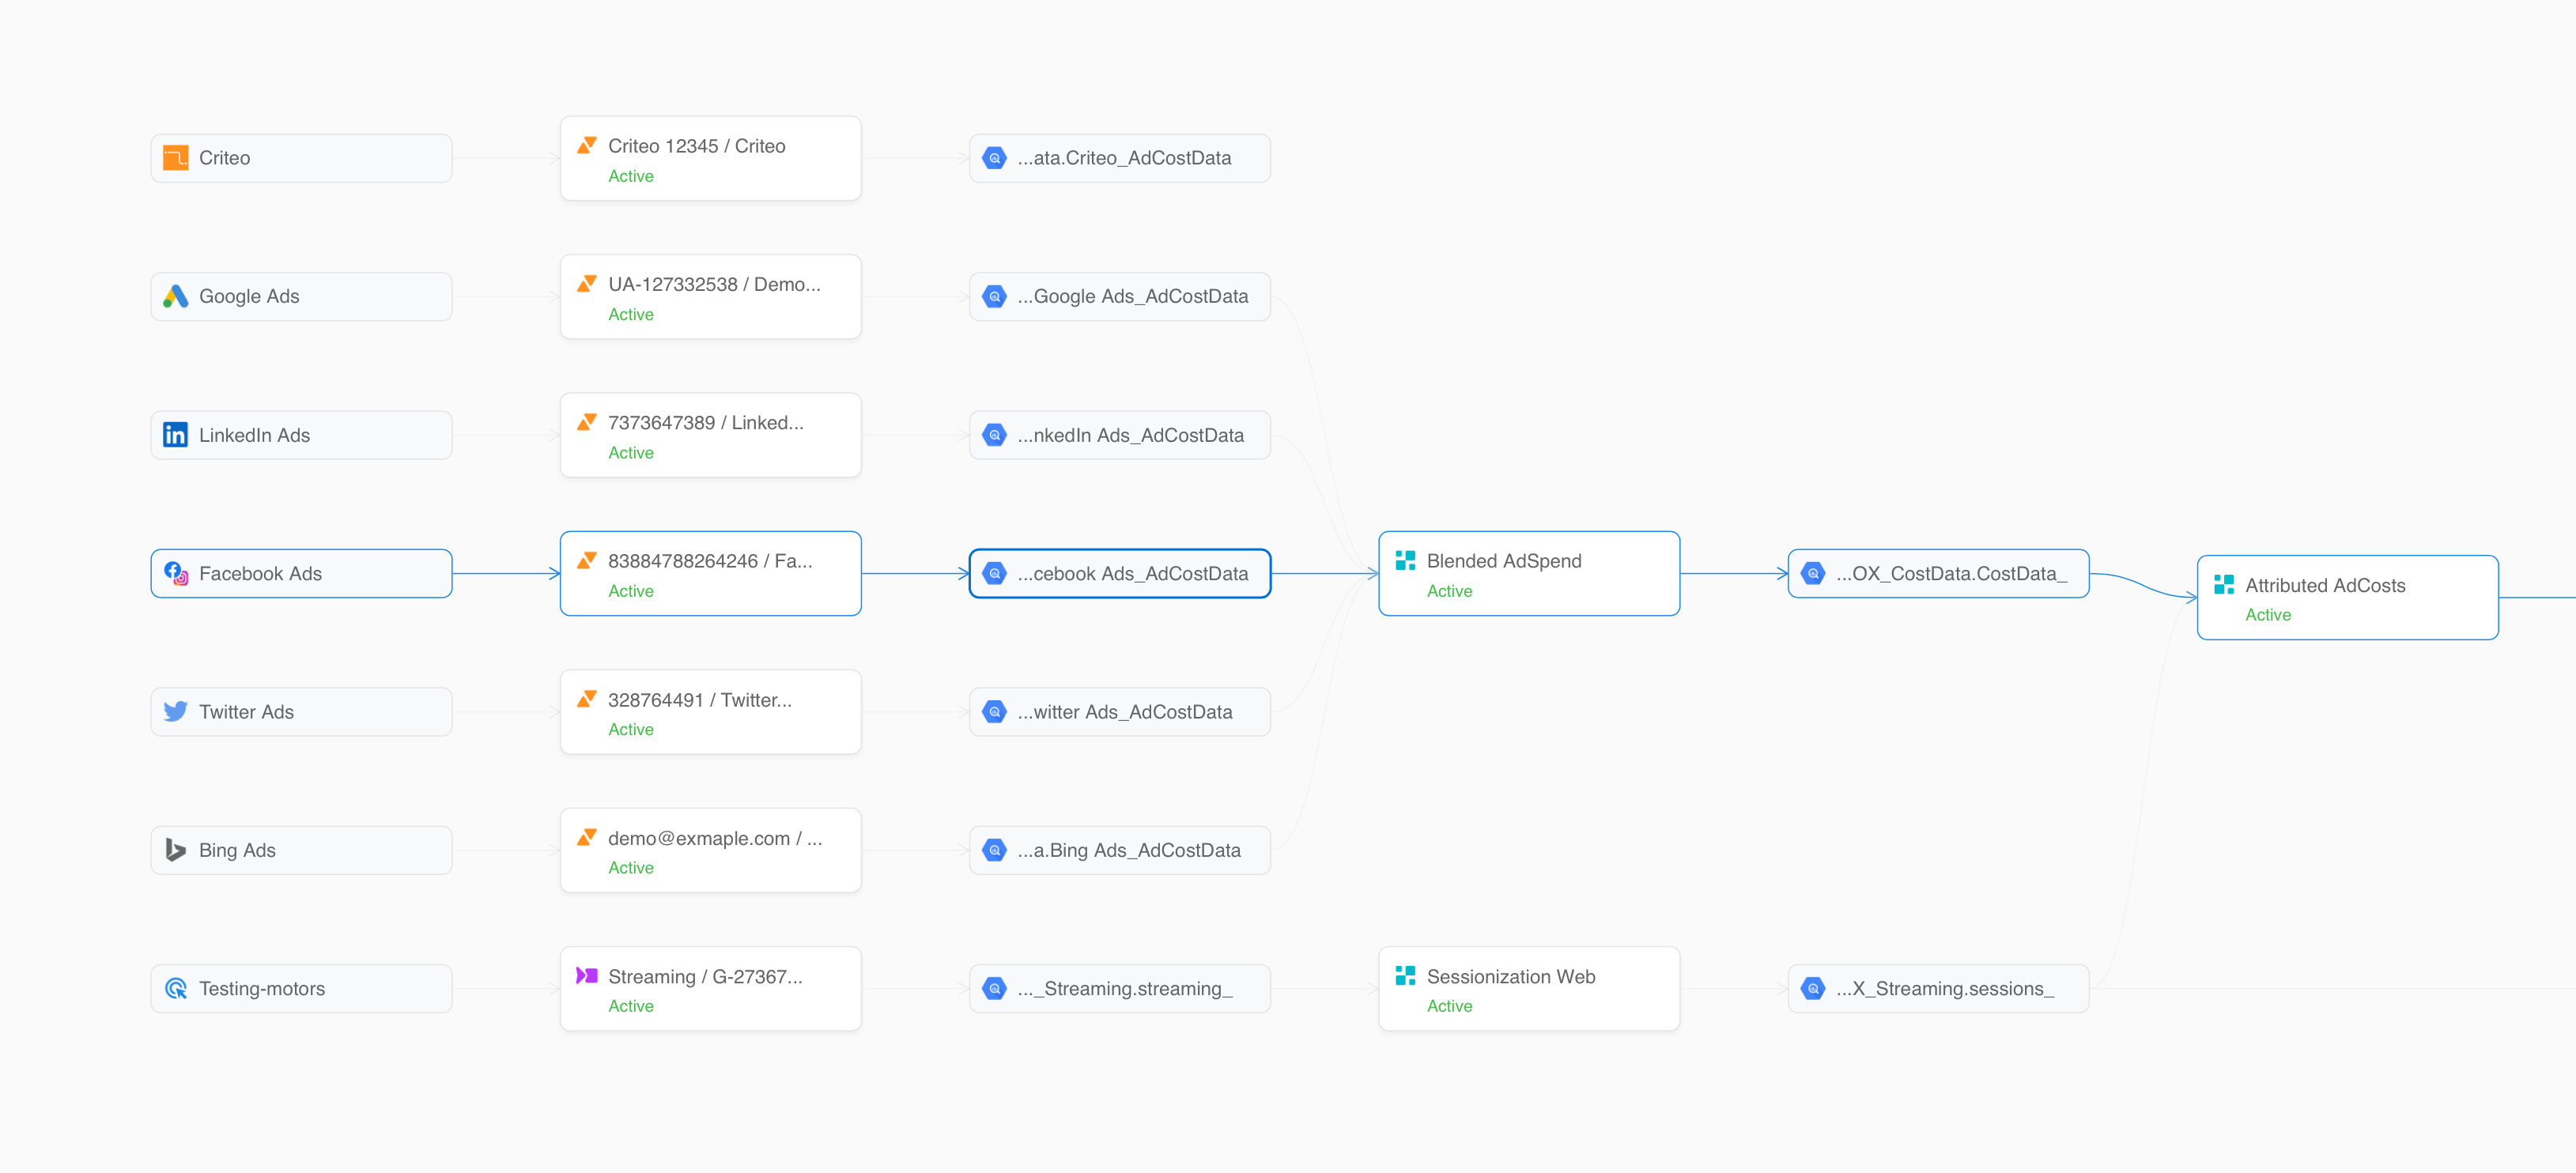Select the LinkedIn Ads source node
This screenshot has width=2576, height=1173.
click(x=301, y=435)
